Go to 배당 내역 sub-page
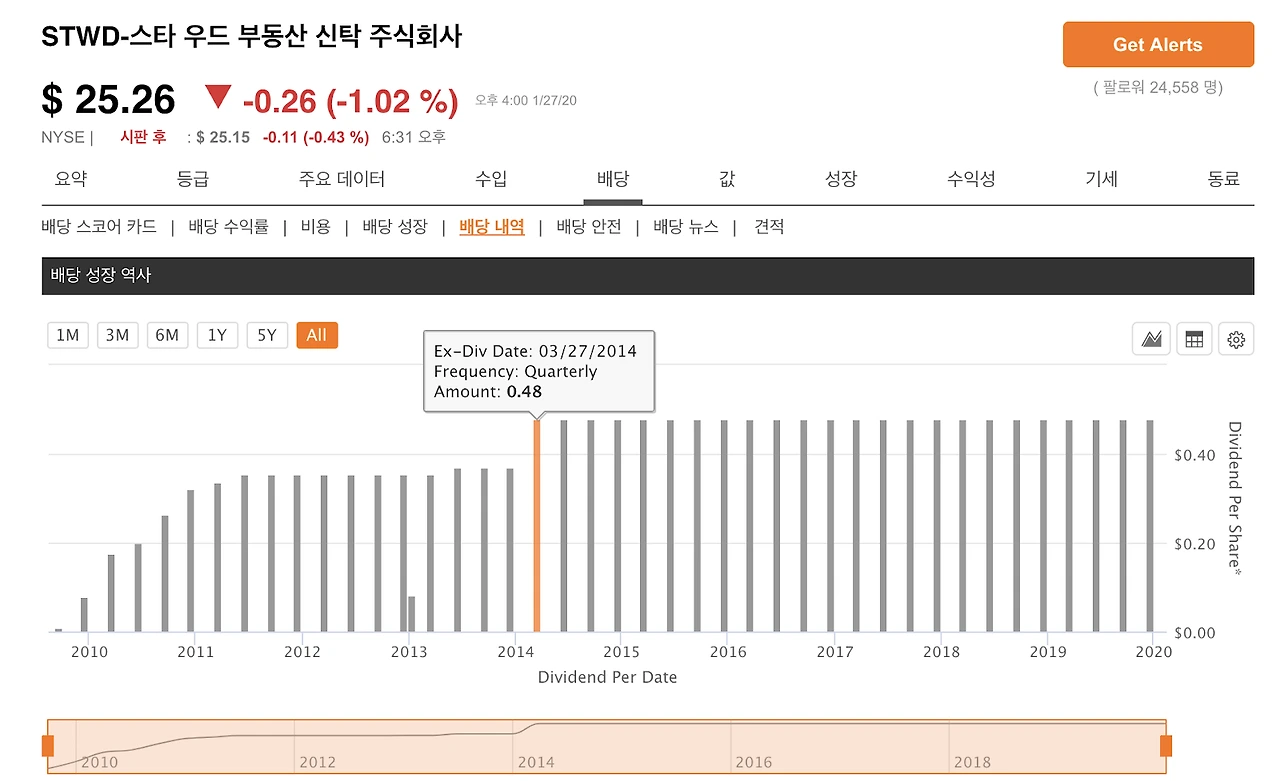Viewport: 1280px width, 781px height. point(492,227)
